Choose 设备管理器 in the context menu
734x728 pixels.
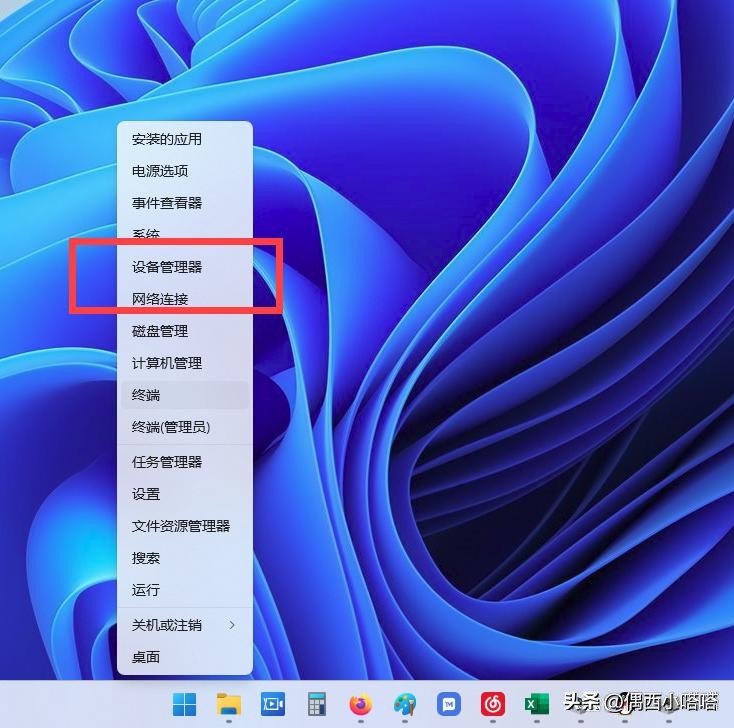pos(185,267)
